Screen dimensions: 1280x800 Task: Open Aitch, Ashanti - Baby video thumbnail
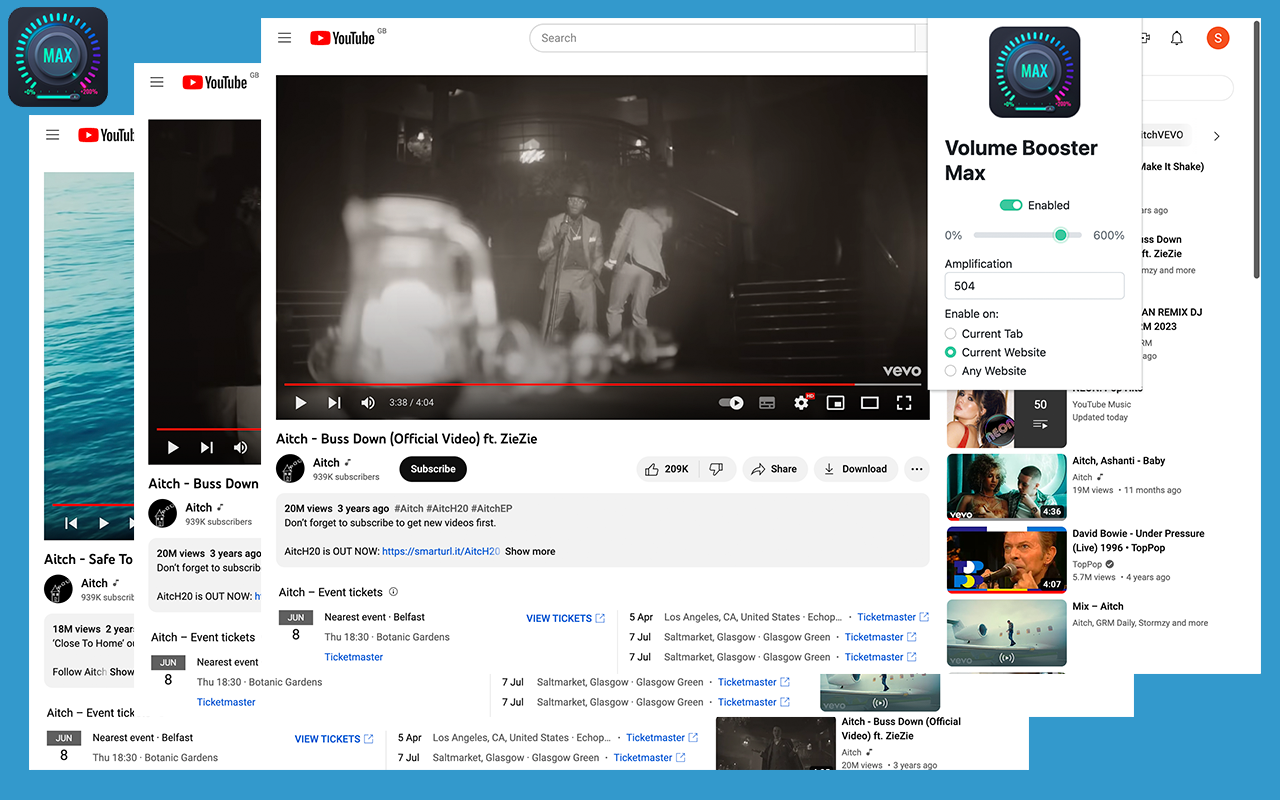(1006, 487)
